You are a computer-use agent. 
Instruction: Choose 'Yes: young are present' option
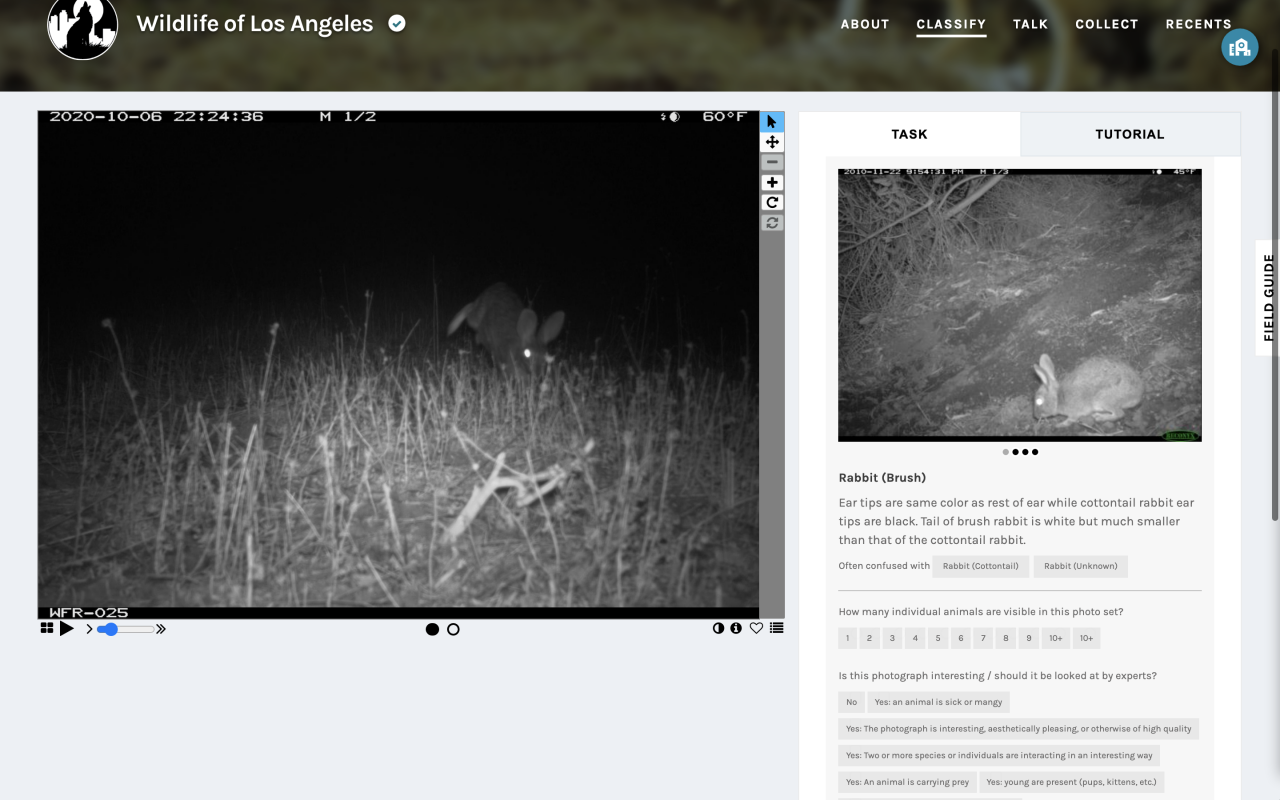click(x=1071, y=782)
